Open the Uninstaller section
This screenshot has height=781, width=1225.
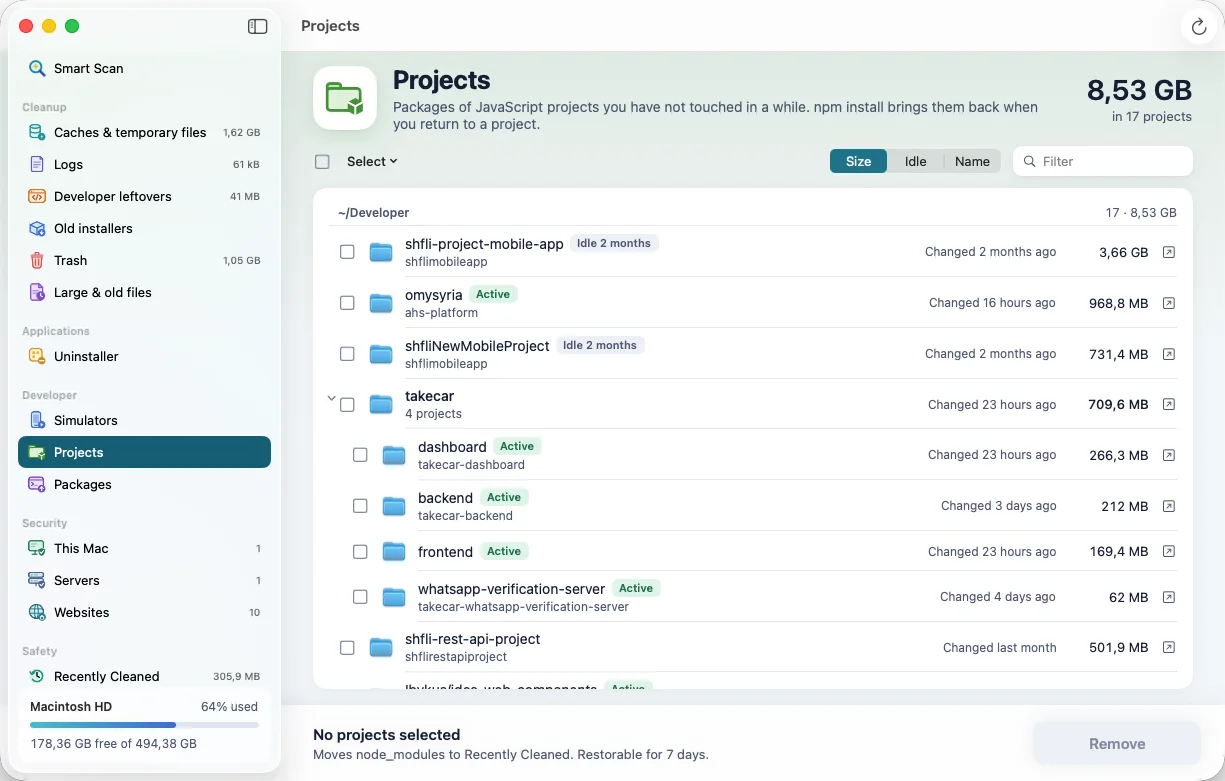(144, 356)
